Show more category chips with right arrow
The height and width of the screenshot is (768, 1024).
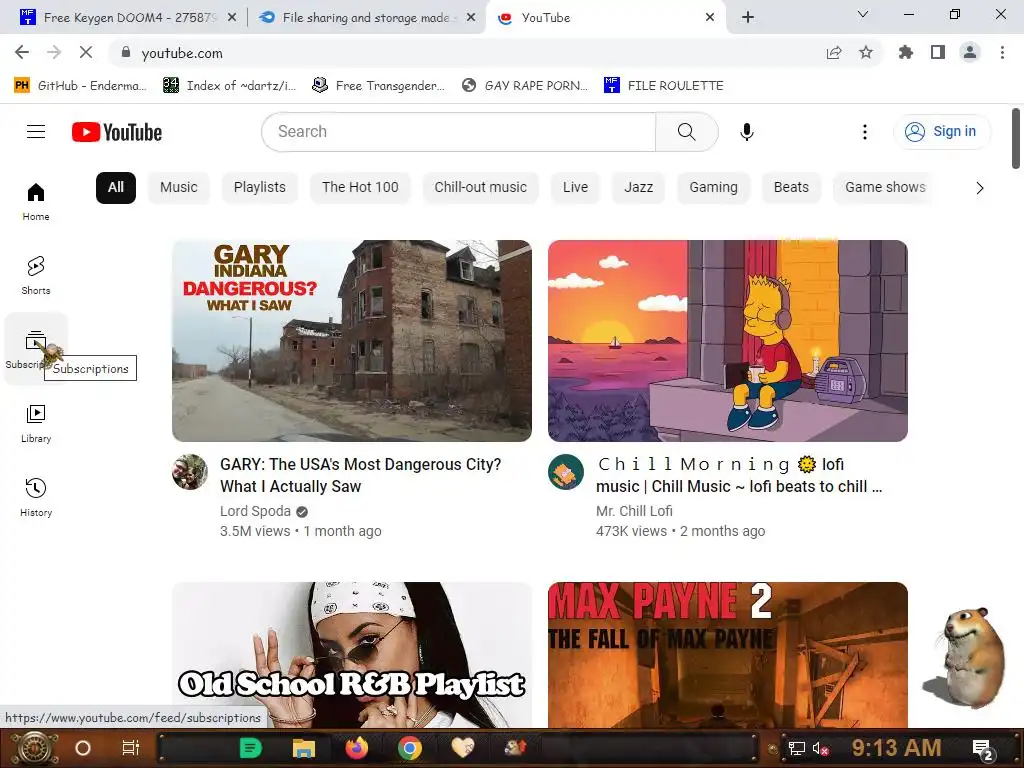point(979,188)
